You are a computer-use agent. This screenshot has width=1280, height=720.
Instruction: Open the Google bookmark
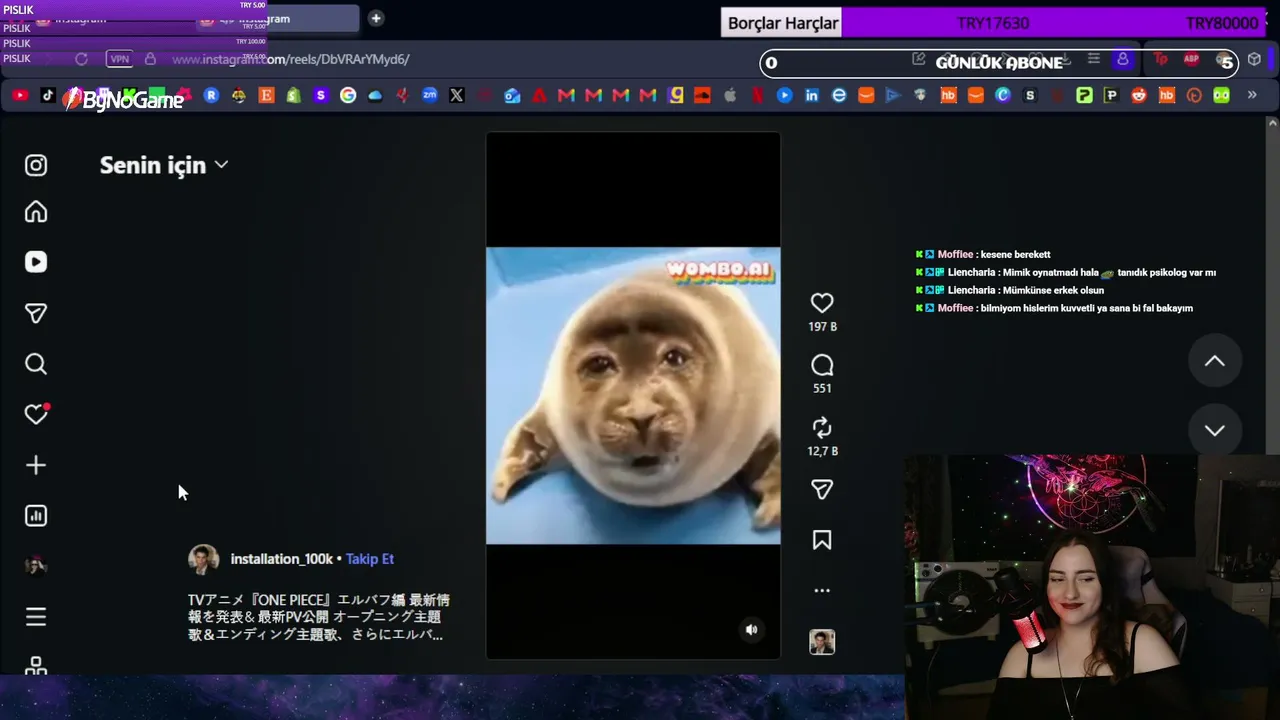[x=348, y=95]
